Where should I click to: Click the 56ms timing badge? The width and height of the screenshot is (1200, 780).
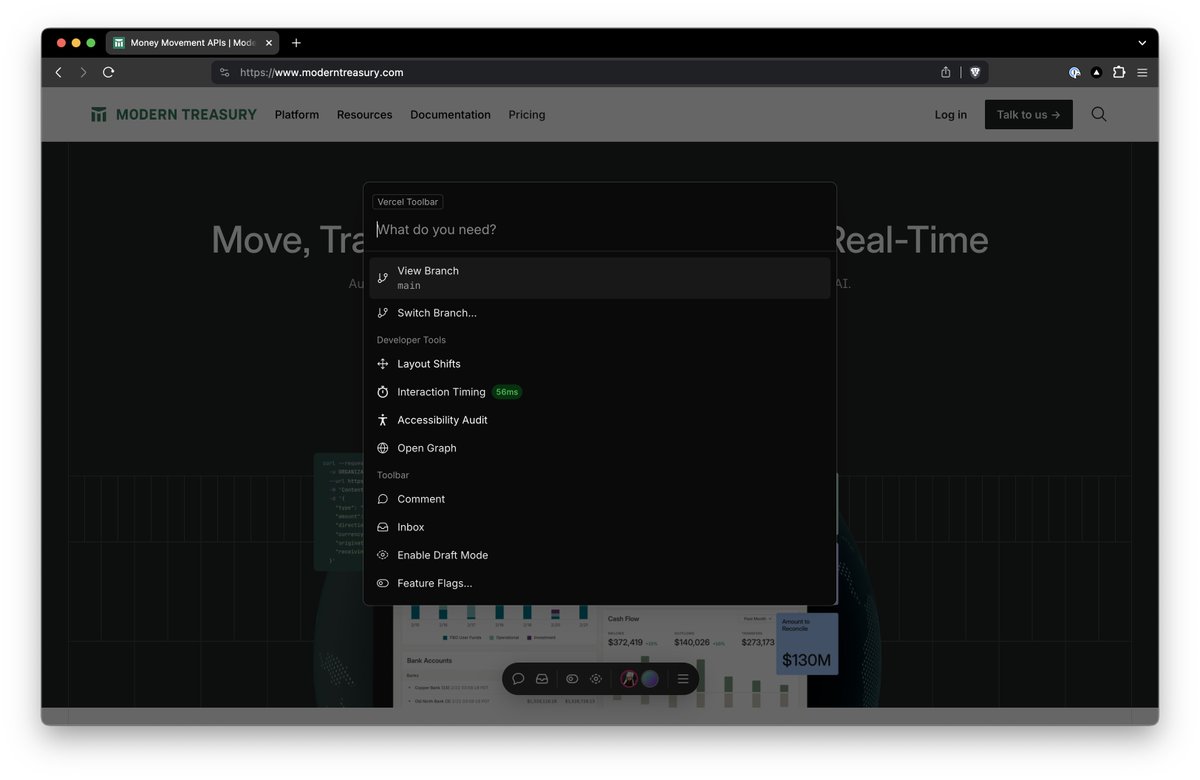[507, 392]
